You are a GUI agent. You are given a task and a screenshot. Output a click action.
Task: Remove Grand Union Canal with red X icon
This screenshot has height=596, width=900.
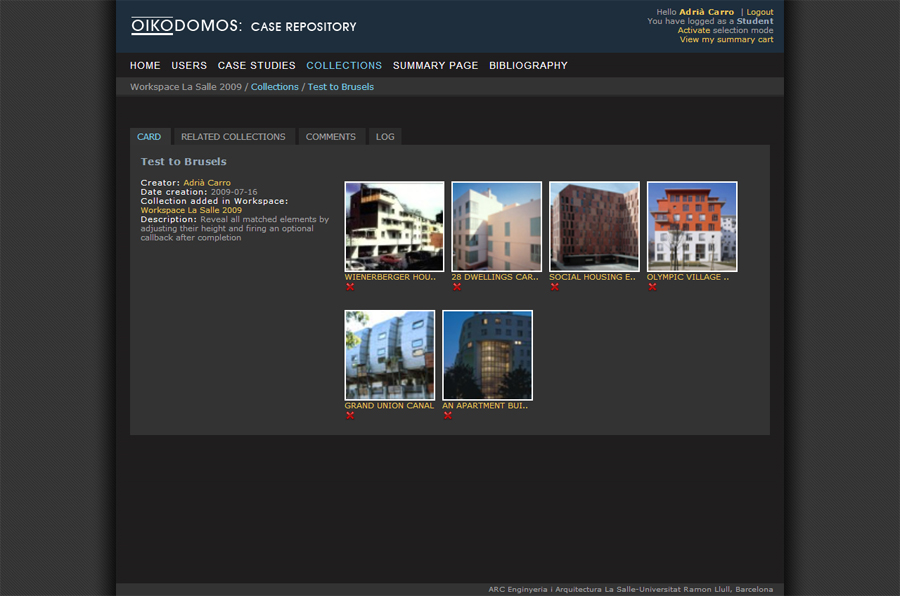(x=350, y=416)
